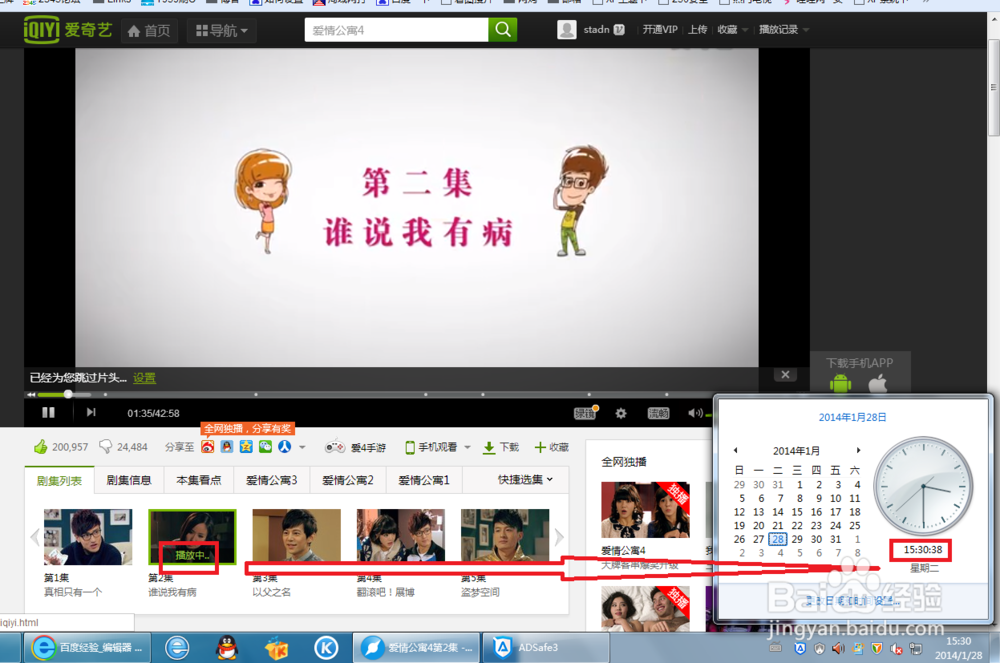The width and height of the screenshot is (1000, 663).
Task: Share to QQ penguin icon
Action: (x=227, y=447)
